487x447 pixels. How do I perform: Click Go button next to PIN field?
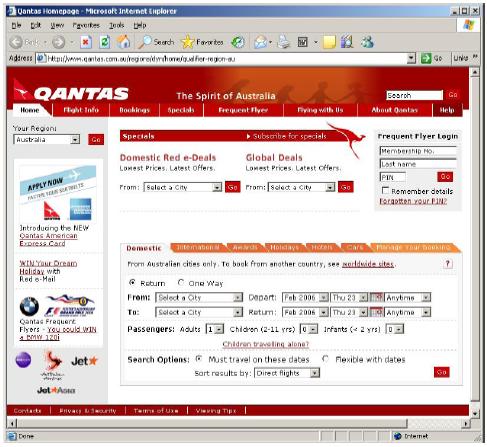[x=445, y=177]
